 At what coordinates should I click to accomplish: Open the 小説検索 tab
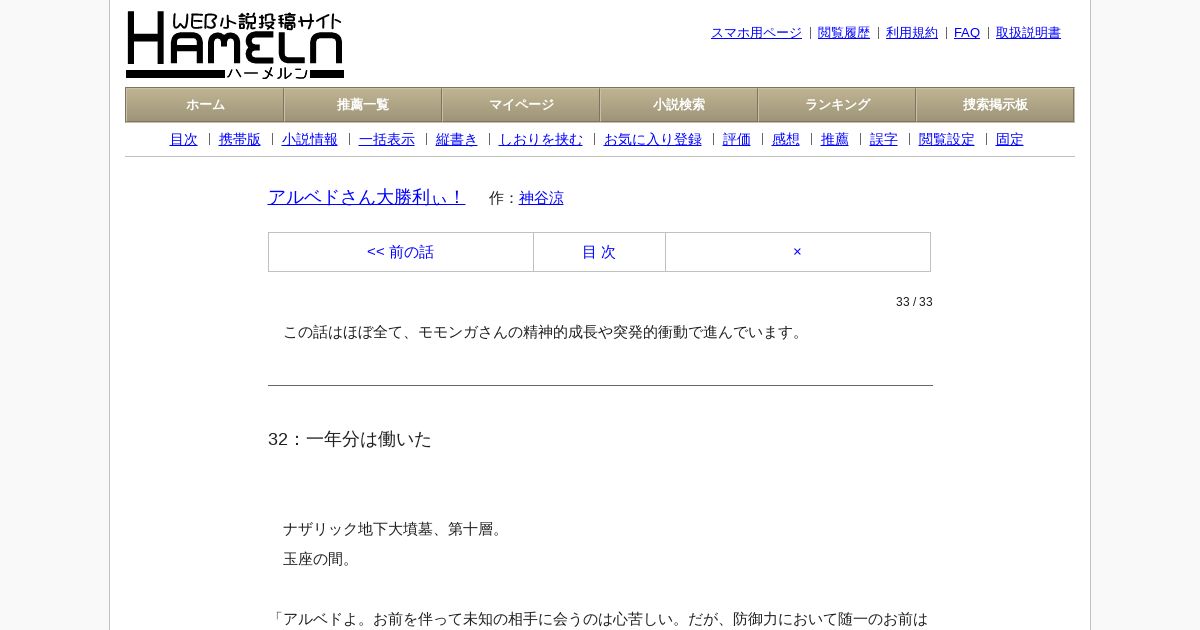[679, 105]
